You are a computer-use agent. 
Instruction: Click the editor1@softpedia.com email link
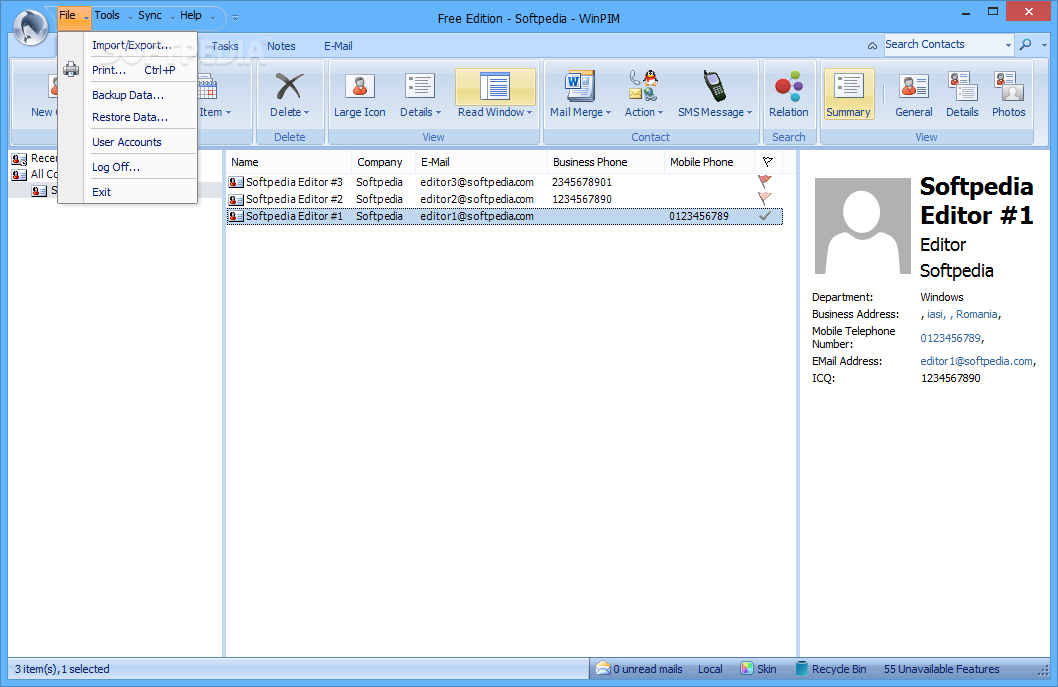(x=976, y=361)
